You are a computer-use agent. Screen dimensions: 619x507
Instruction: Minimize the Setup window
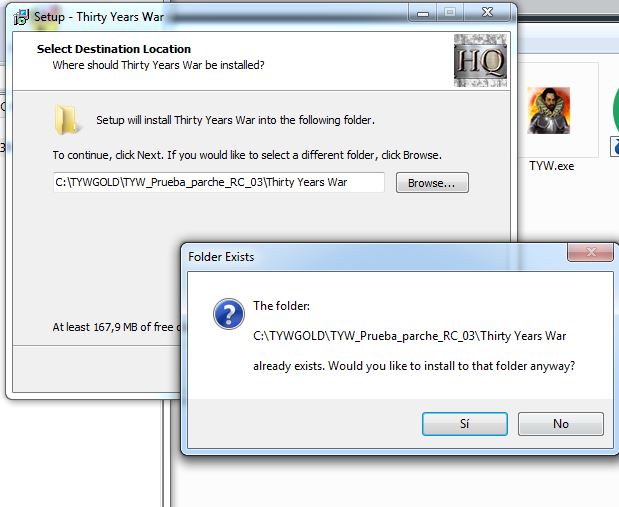420,13
